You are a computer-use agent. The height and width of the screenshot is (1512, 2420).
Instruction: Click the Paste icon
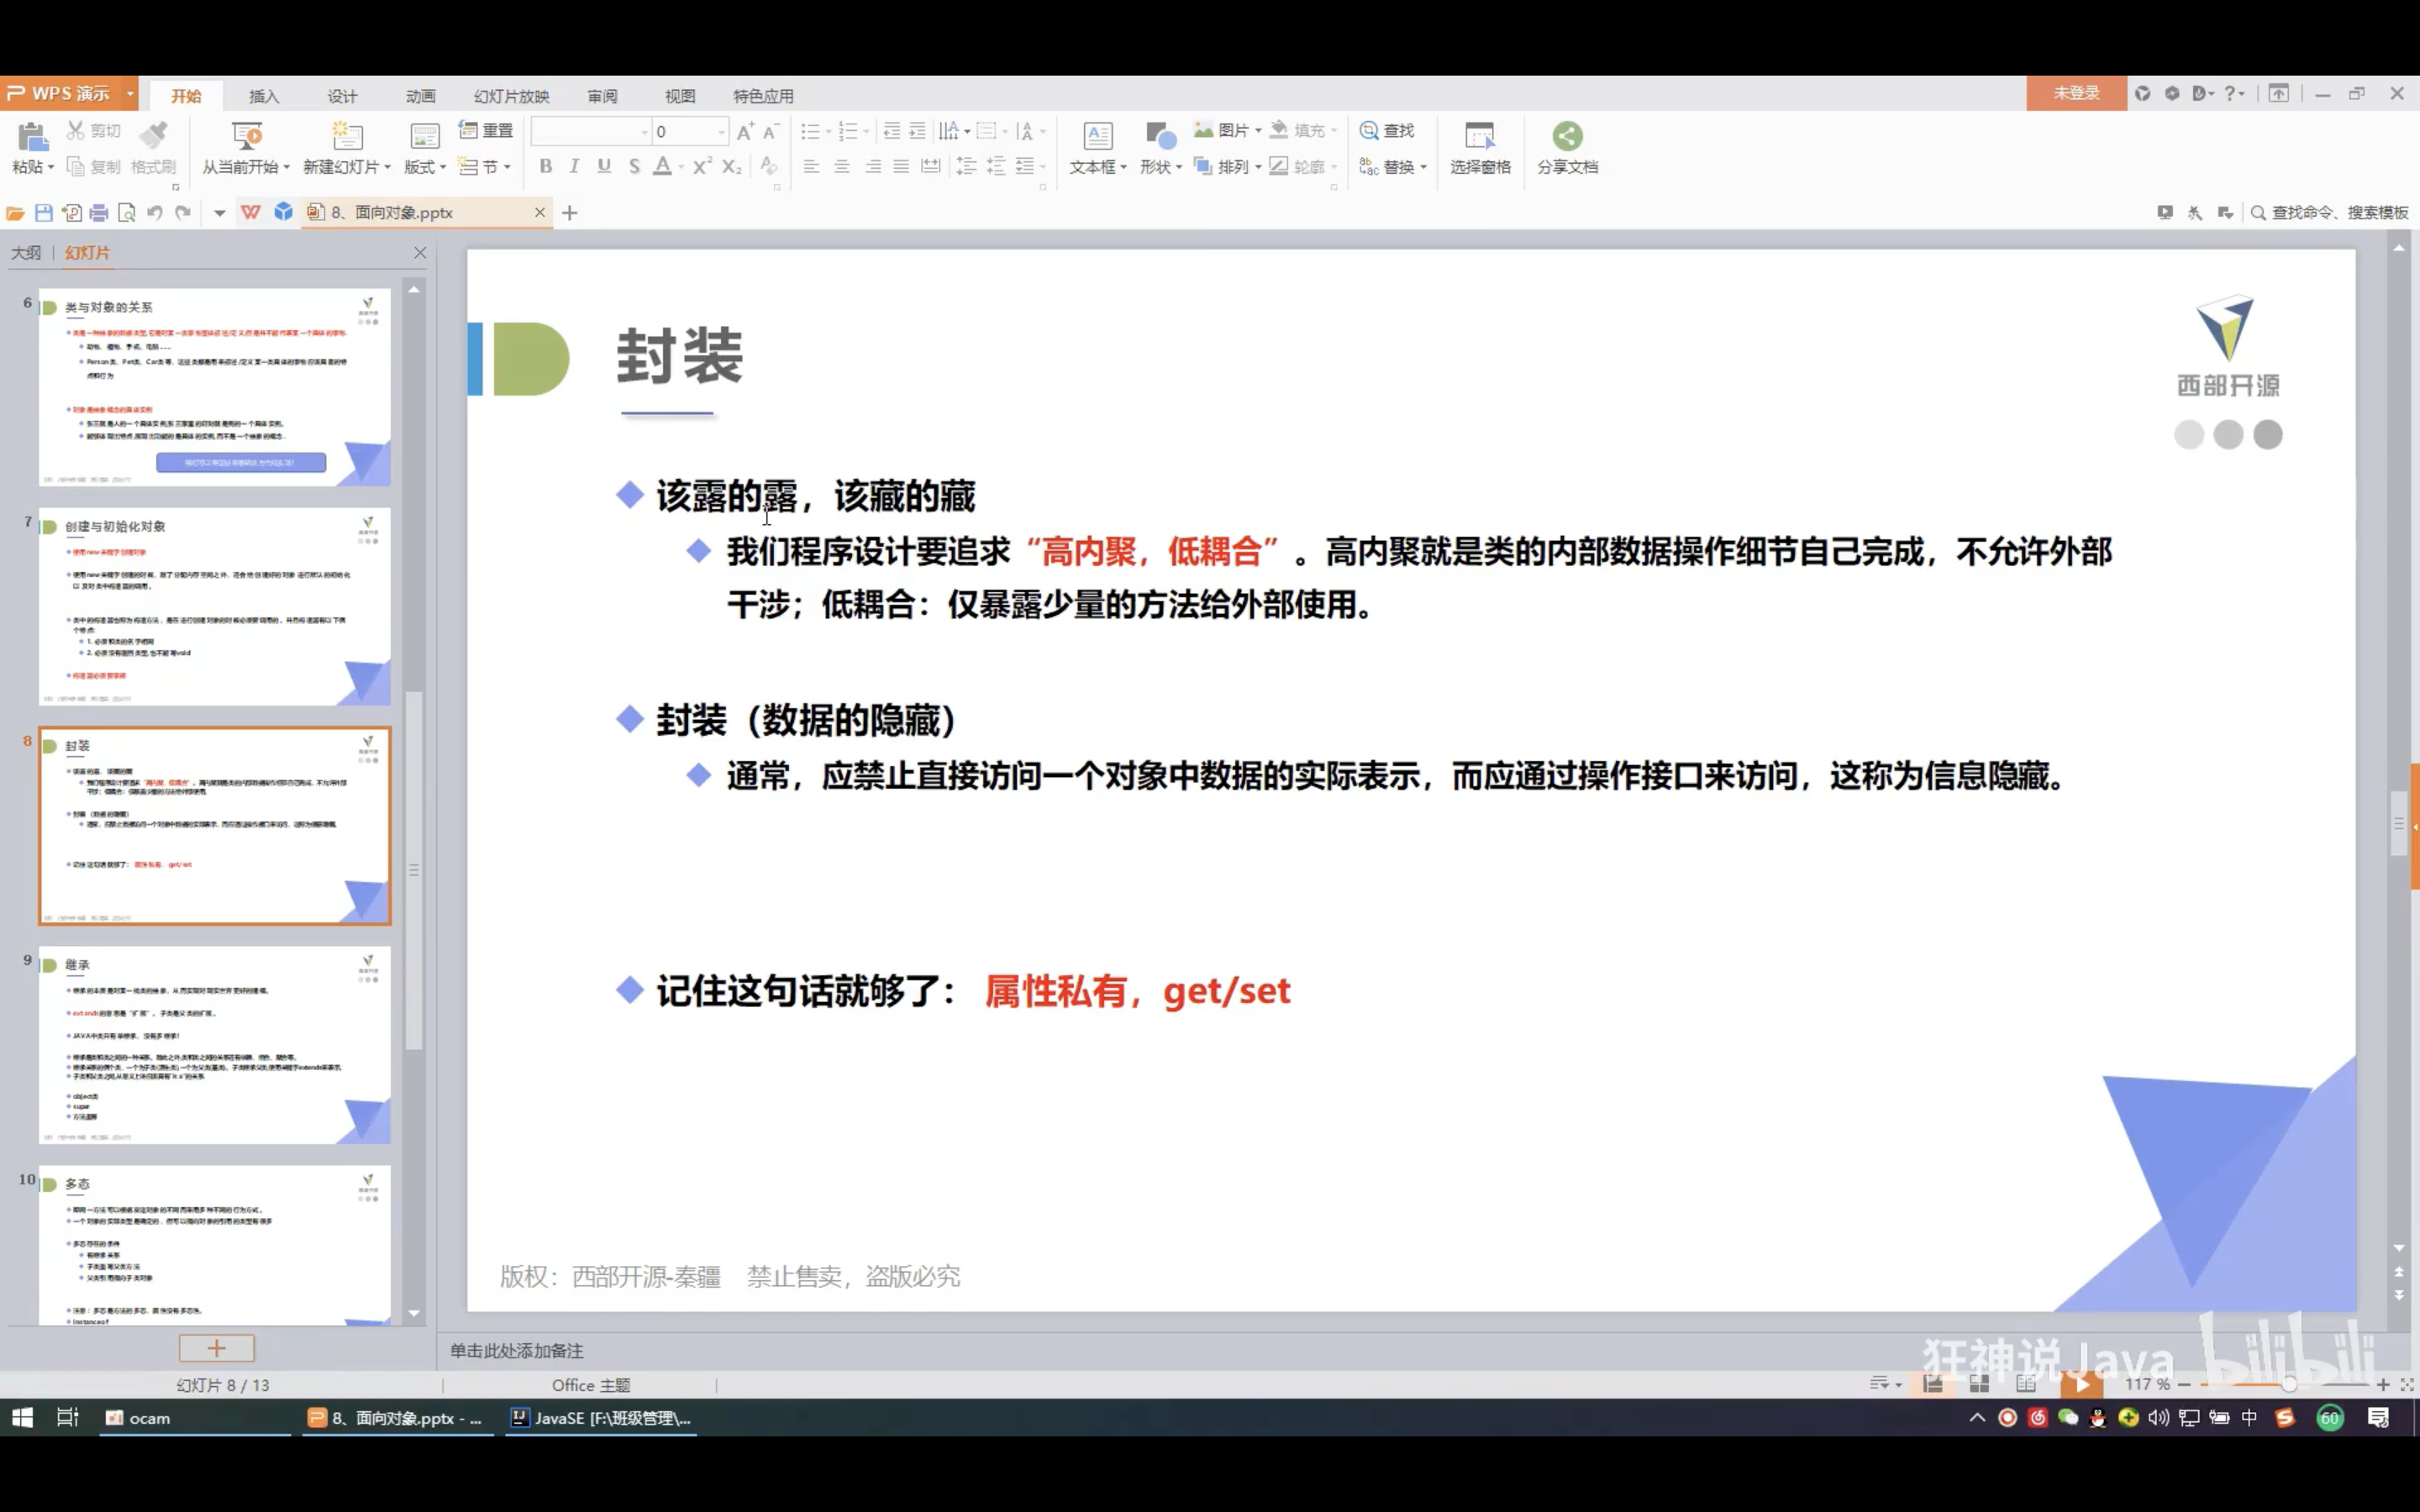[32, 137]
